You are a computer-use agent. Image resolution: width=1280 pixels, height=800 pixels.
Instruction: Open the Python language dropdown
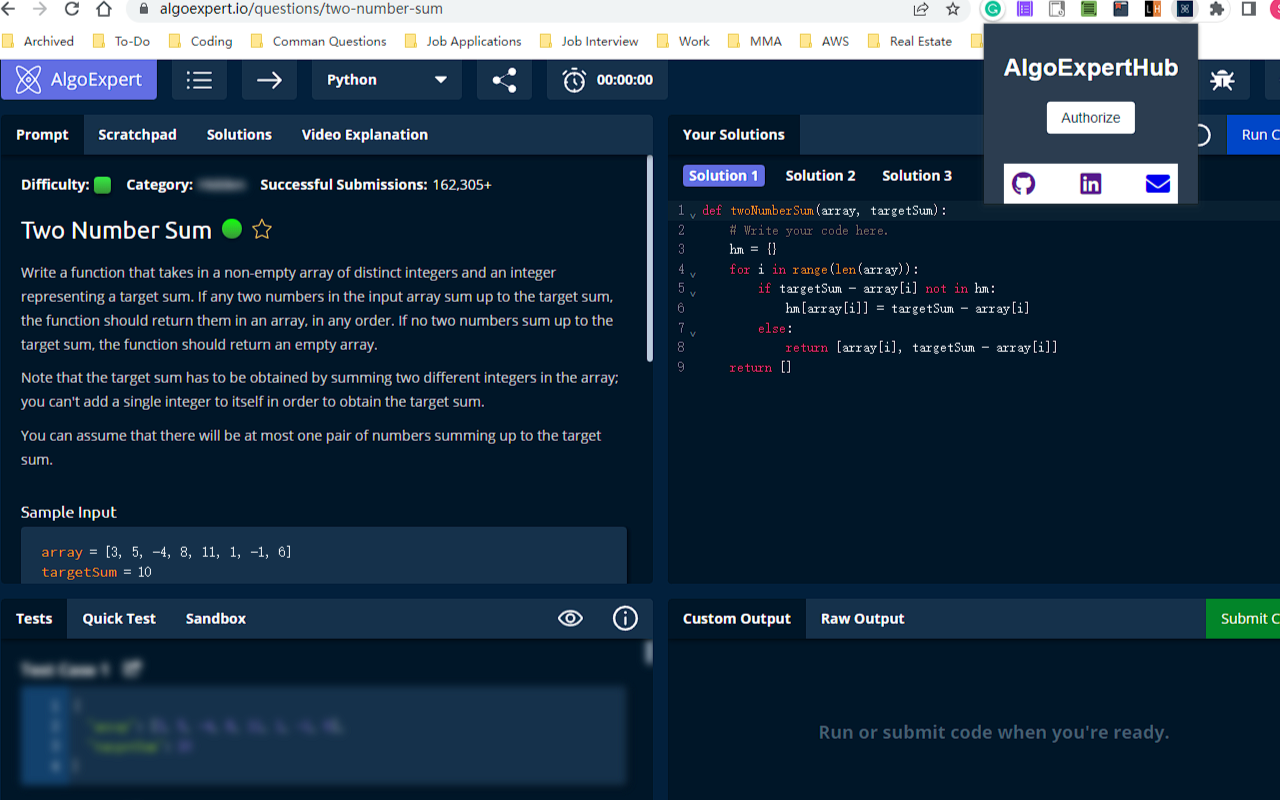386,80
